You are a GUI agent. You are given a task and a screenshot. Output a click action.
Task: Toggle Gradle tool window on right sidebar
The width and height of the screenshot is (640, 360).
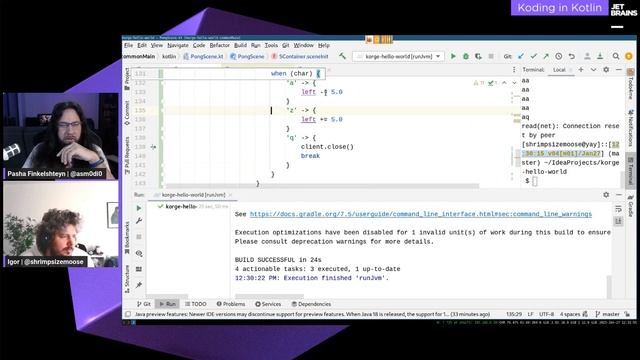[631, 206]
